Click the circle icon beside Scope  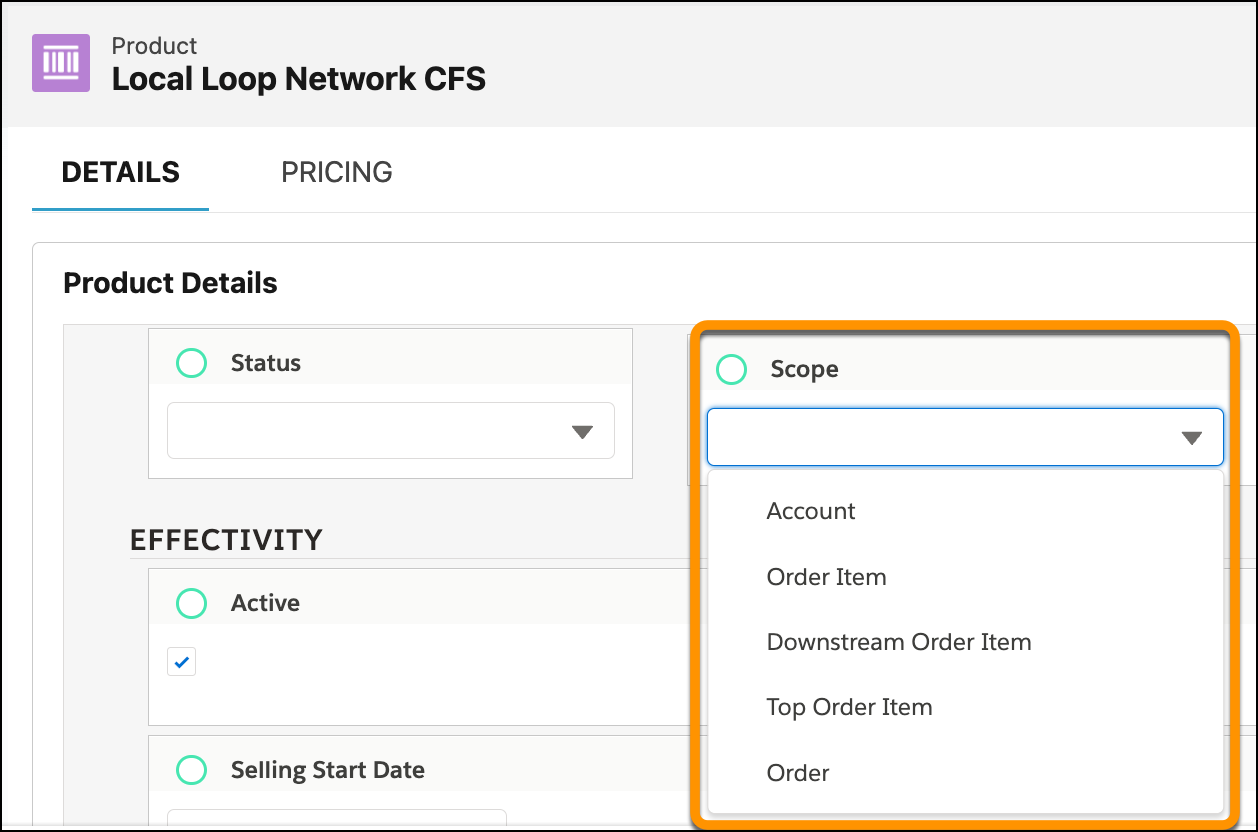(x=732, y=369)
